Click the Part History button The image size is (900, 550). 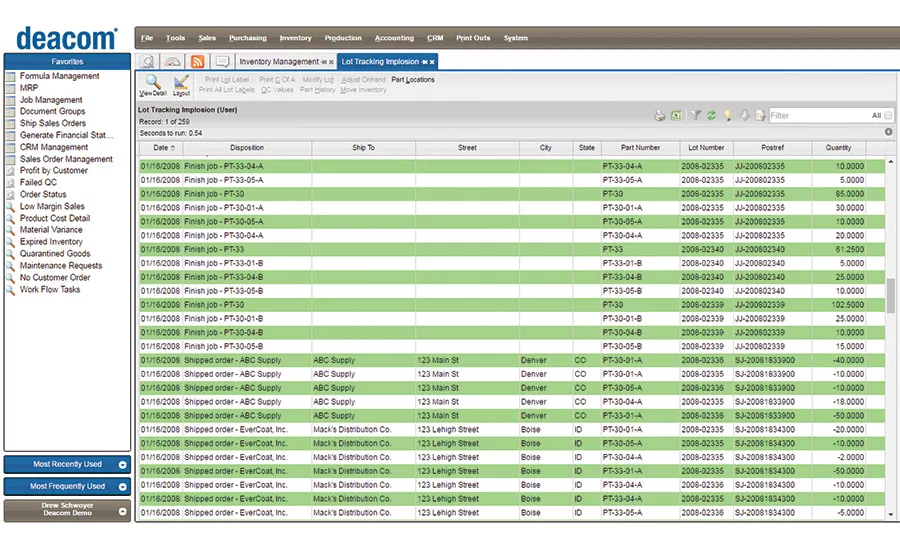point(317,90)
